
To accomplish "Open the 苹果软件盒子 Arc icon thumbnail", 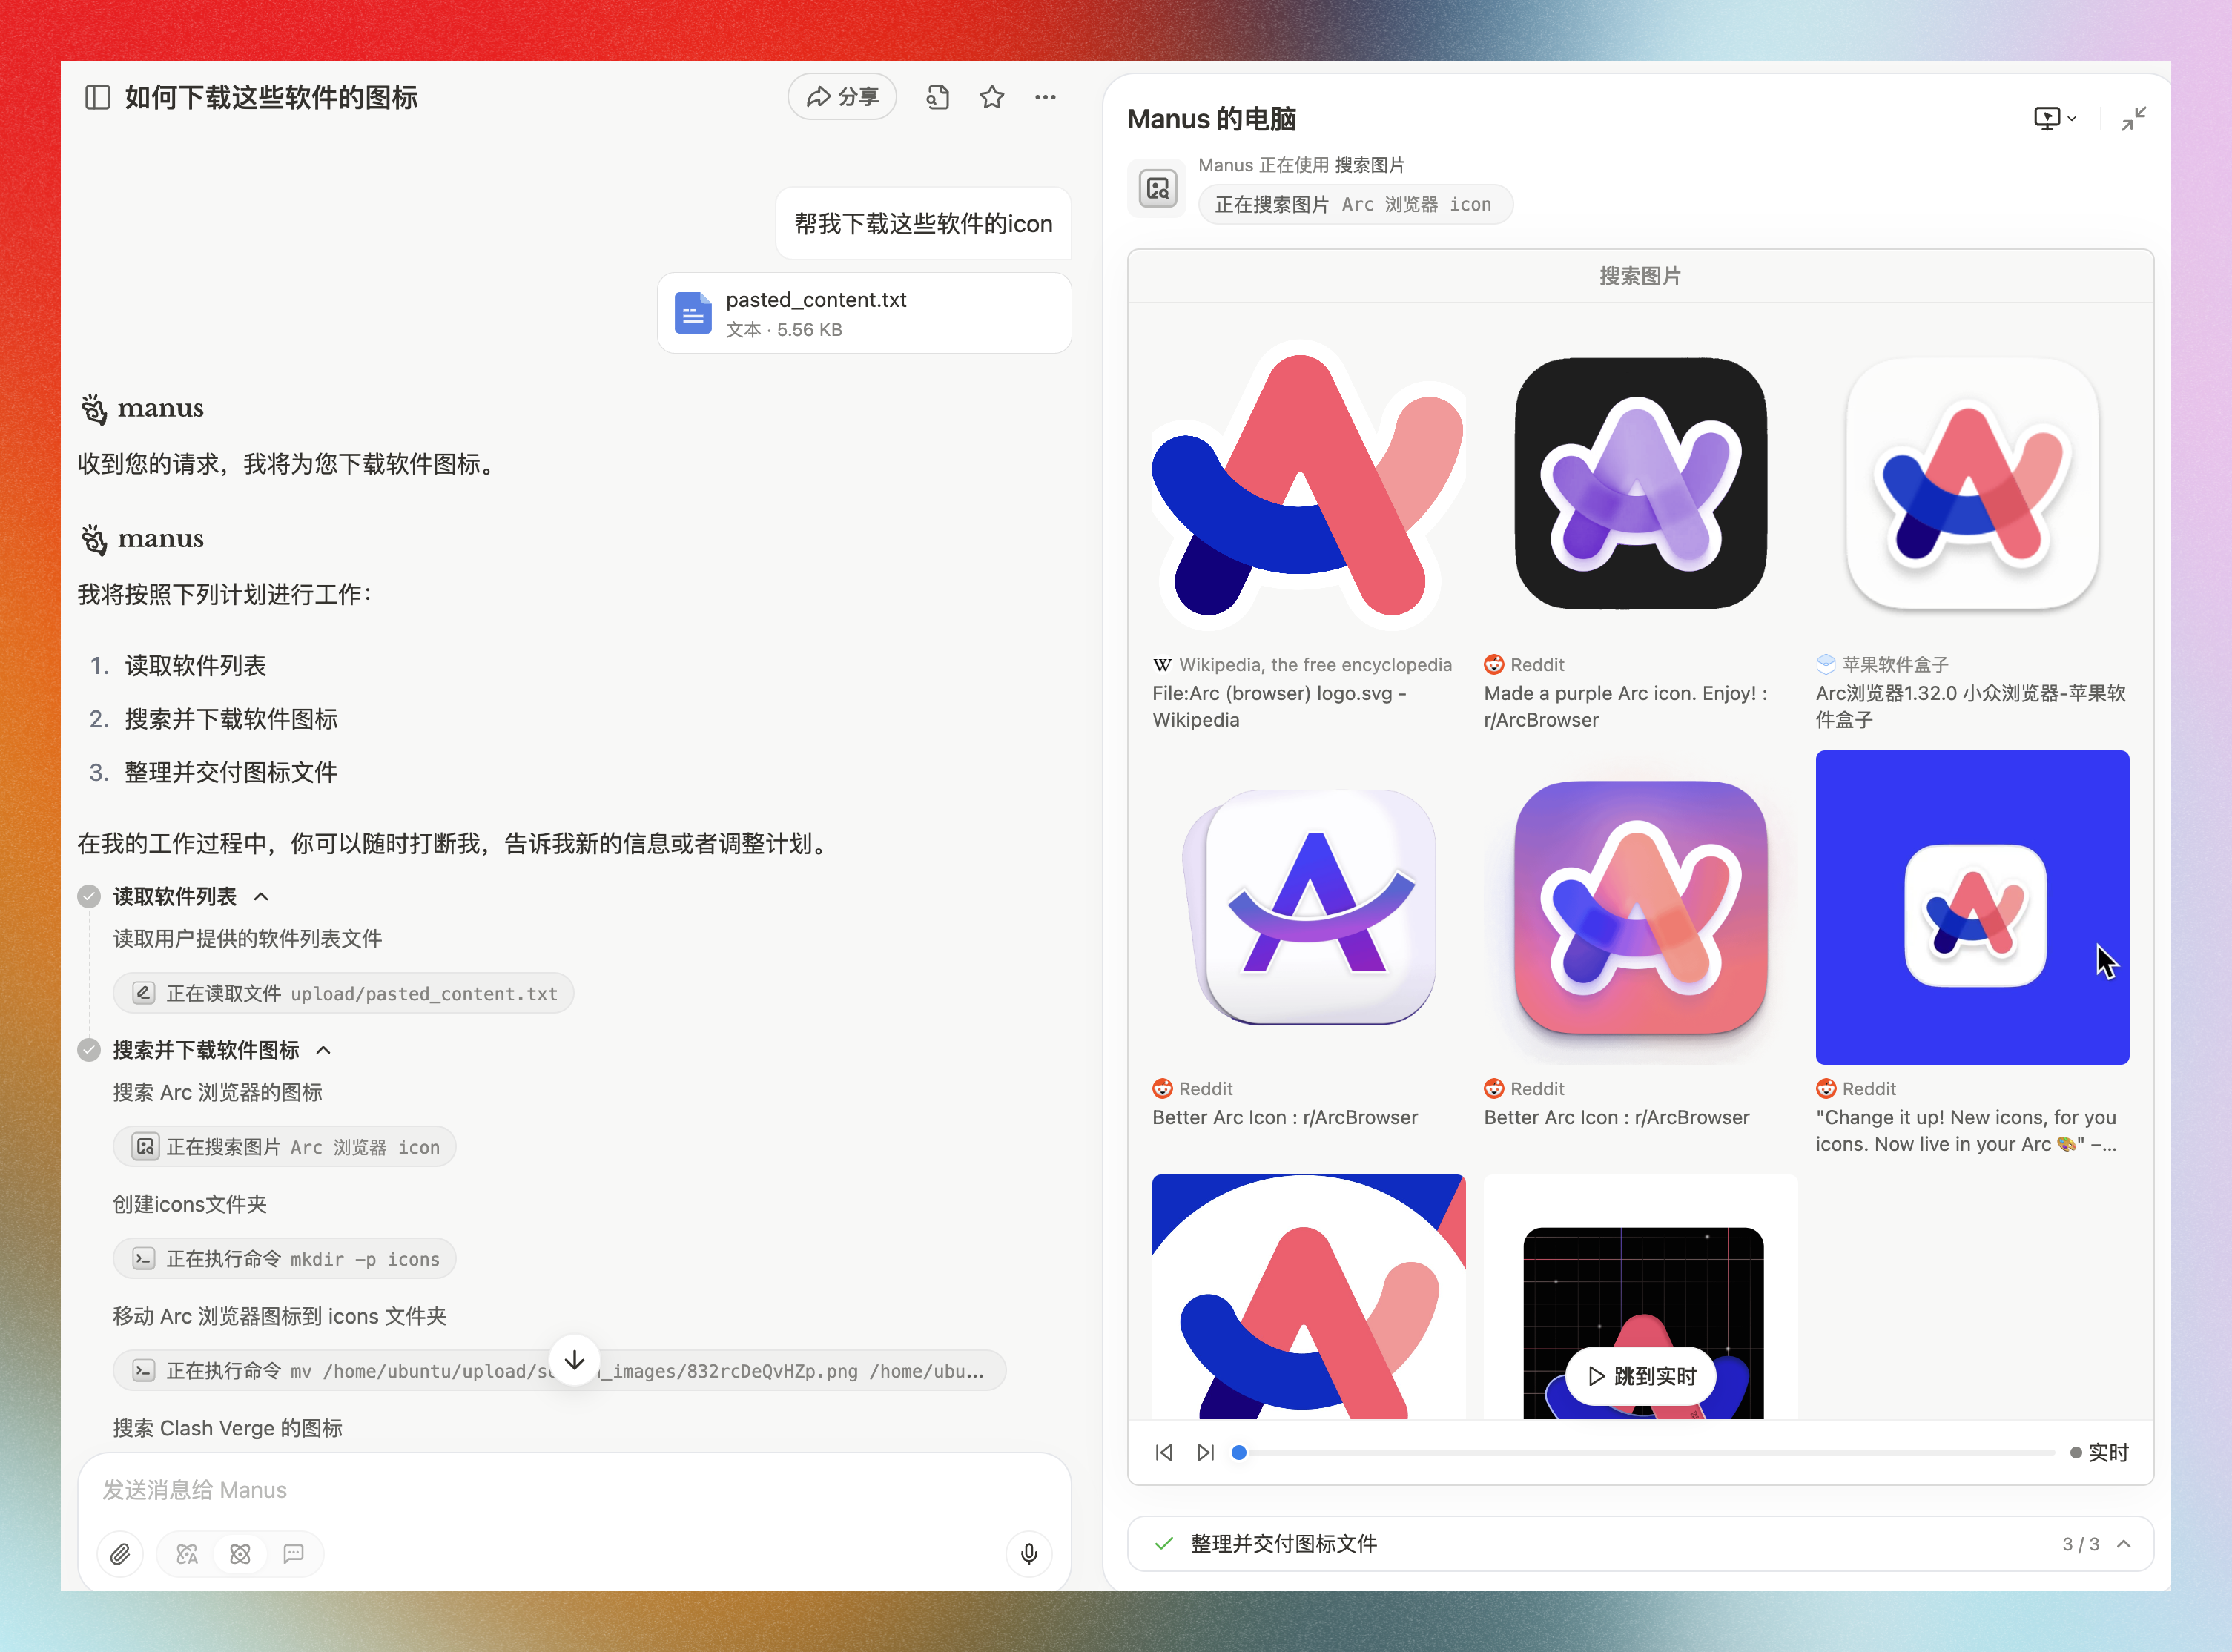I will (1972, 484).
